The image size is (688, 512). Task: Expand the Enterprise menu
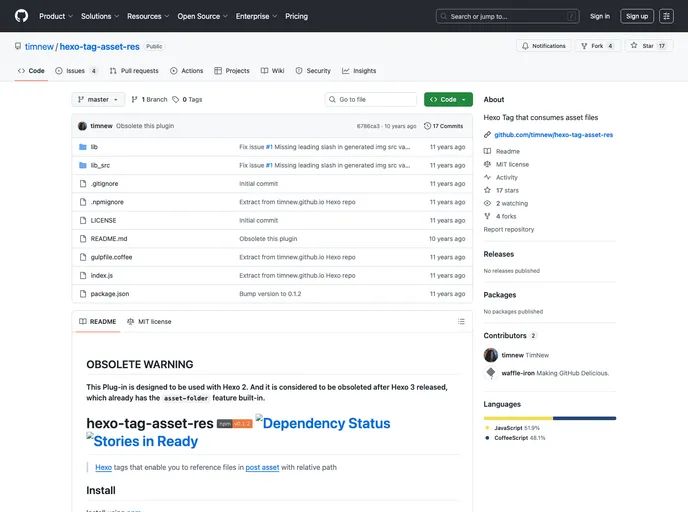256,16
